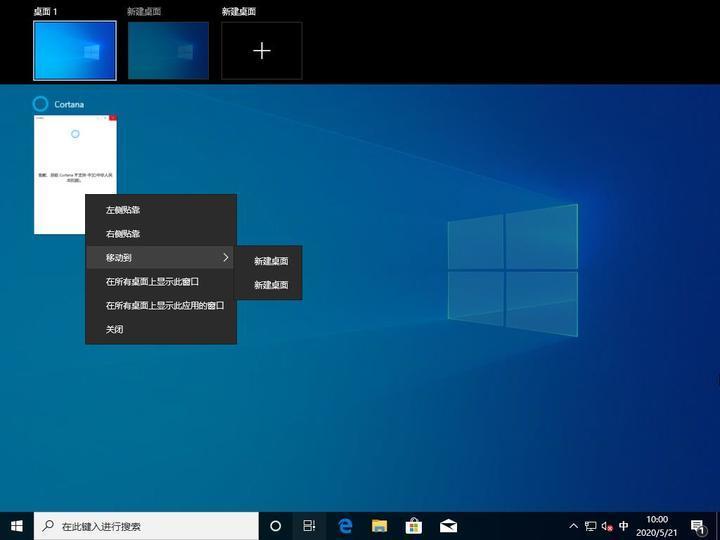Click the Cortana circle on the taskbar
The image size is (720, 540).
click(x=276, y=526)
